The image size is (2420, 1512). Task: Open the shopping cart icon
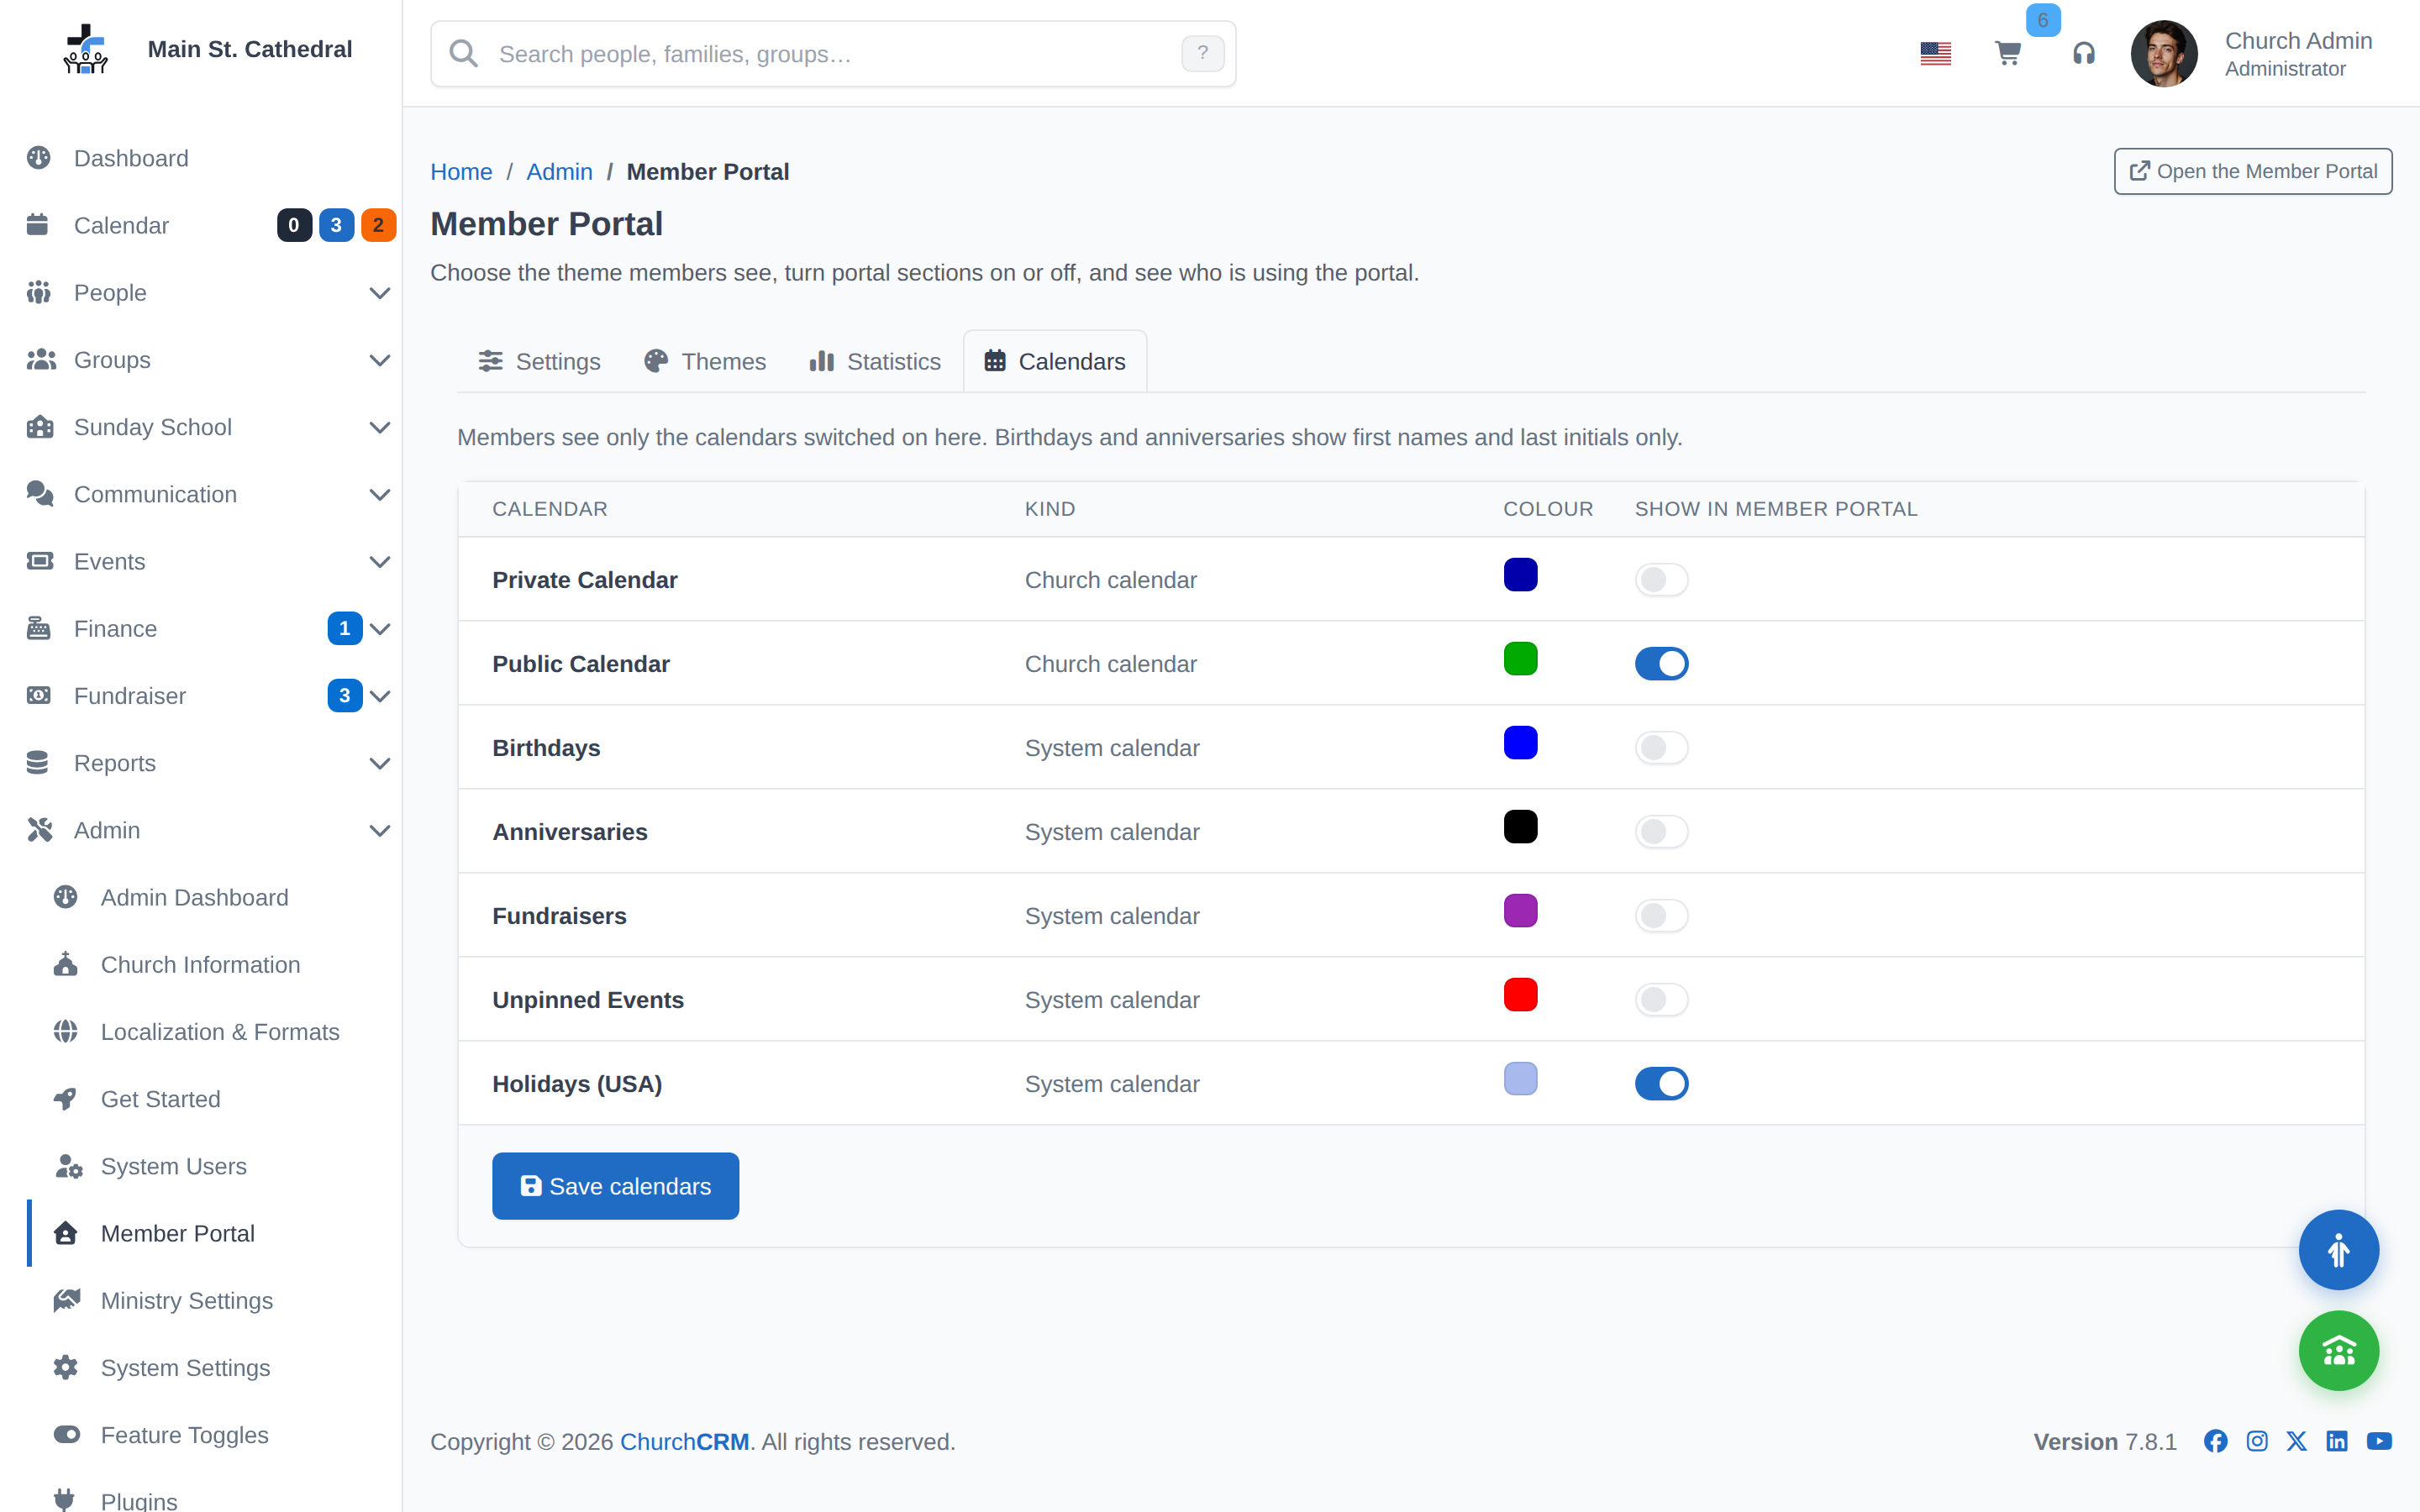(x=2008, y=53)
